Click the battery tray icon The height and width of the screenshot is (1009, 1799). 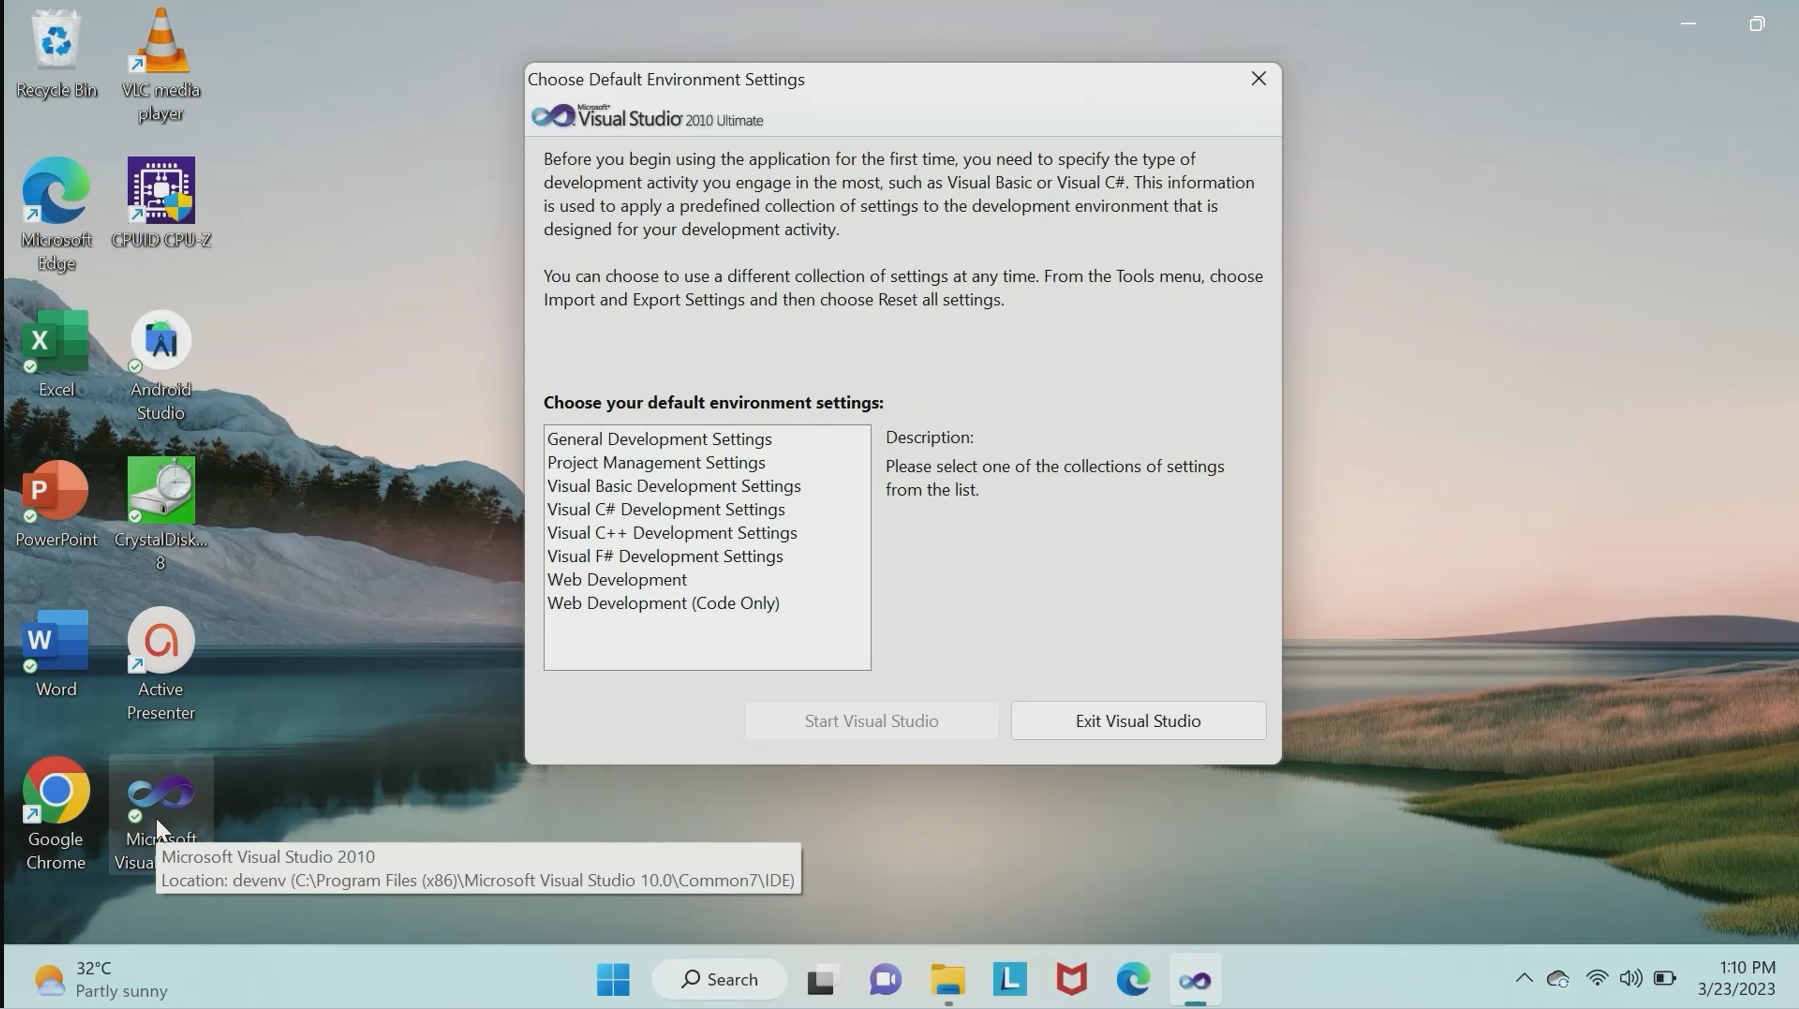[1665, 979]
